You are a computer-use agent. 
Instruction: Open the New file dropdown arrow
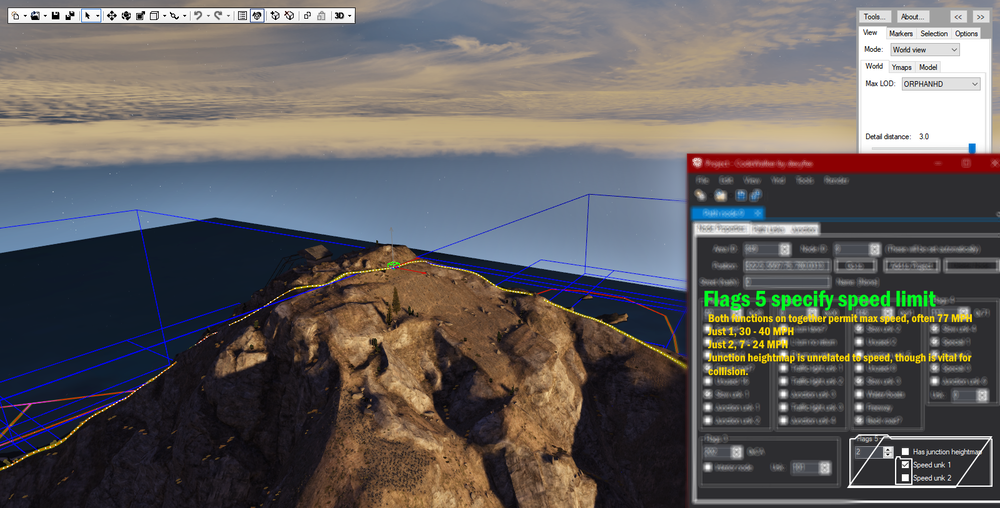[x=25, y=16]
